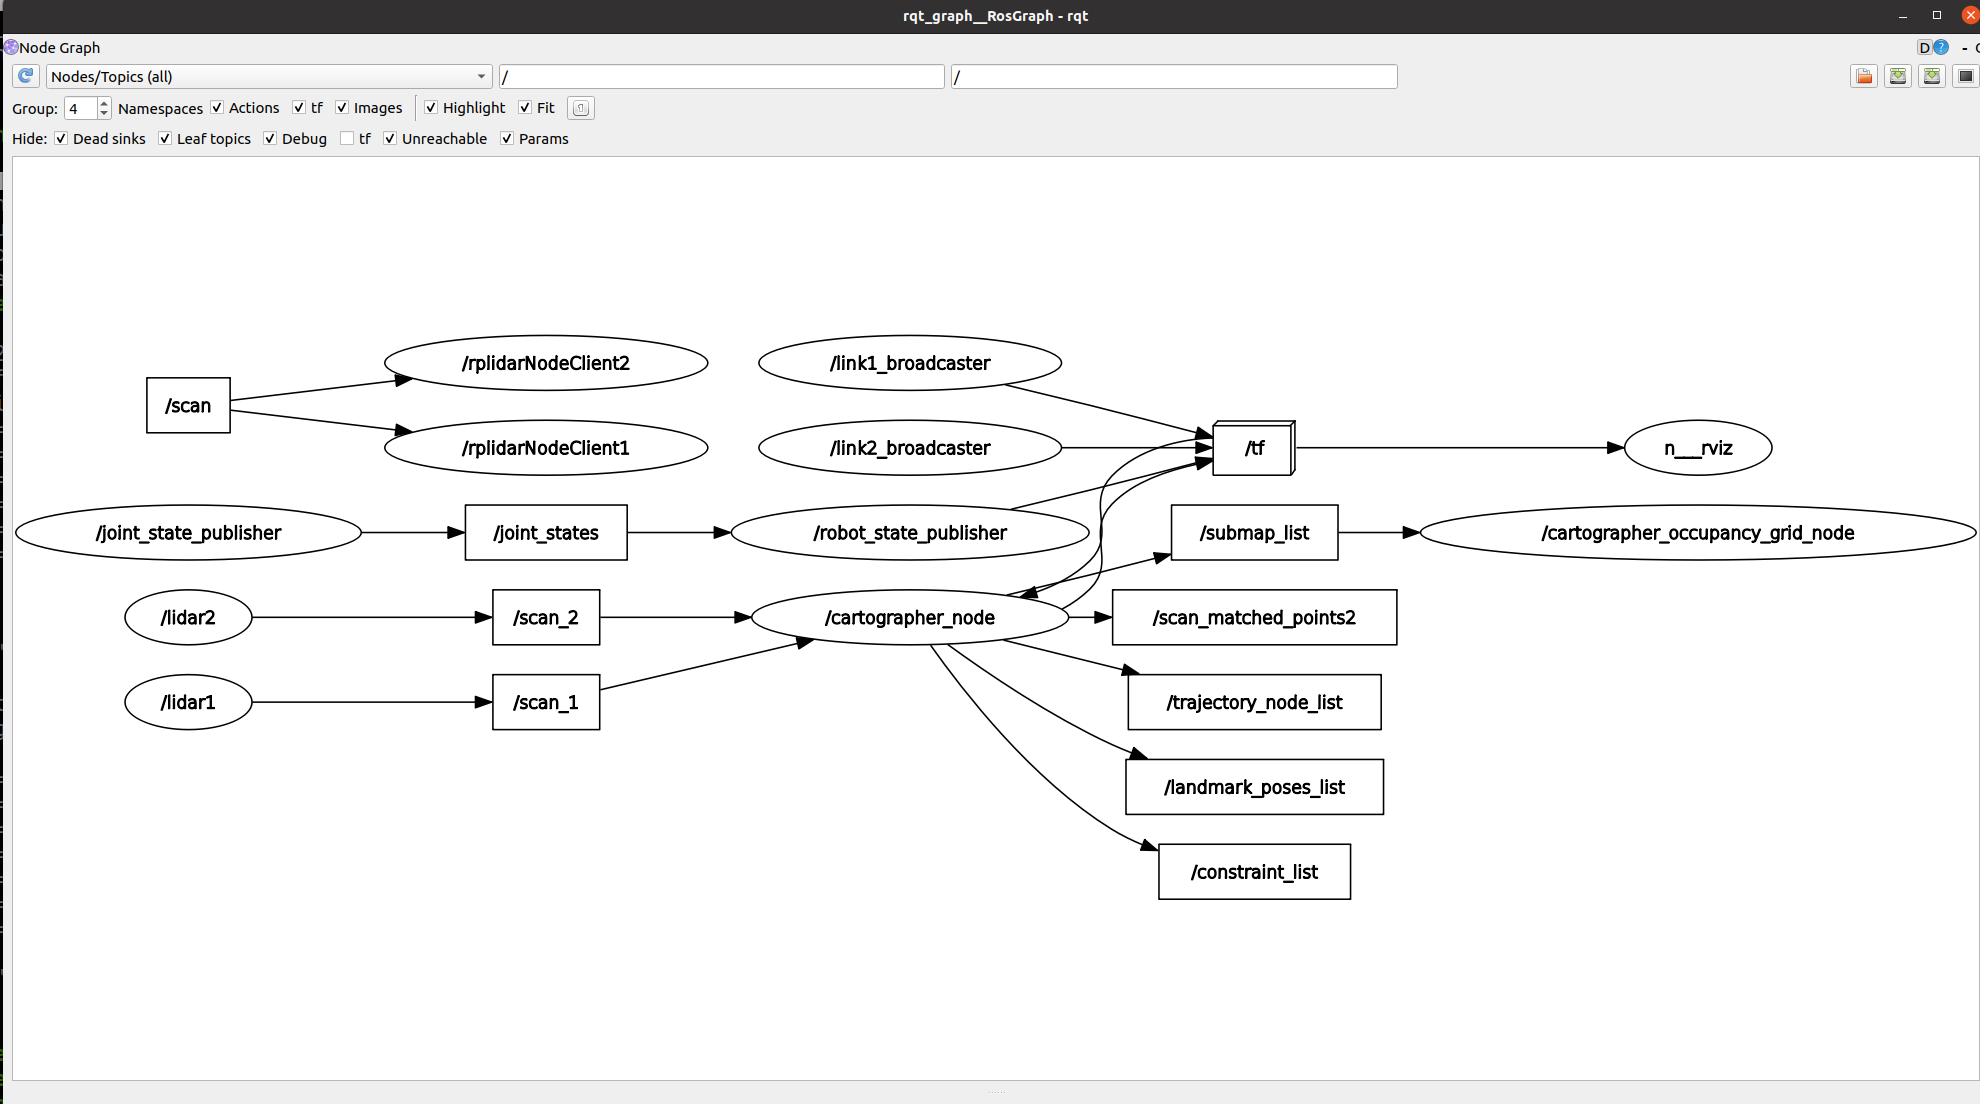
Task: Select the /scan_1 topic box
Action: click(x=546, y=702)
